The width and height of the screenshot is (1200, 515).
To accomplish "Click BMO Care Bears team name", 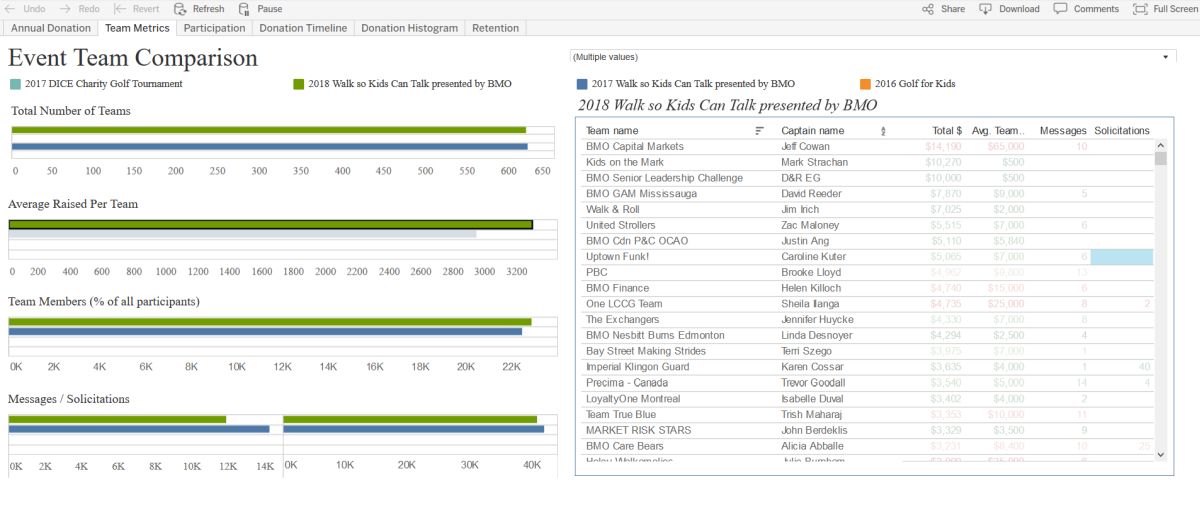I will click(x=624, y=446).
